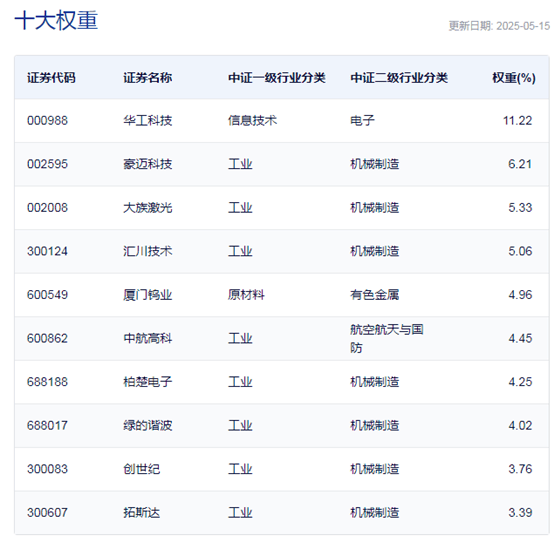
Task: Select the 证券代码 column header
Action: coord(51,78)
